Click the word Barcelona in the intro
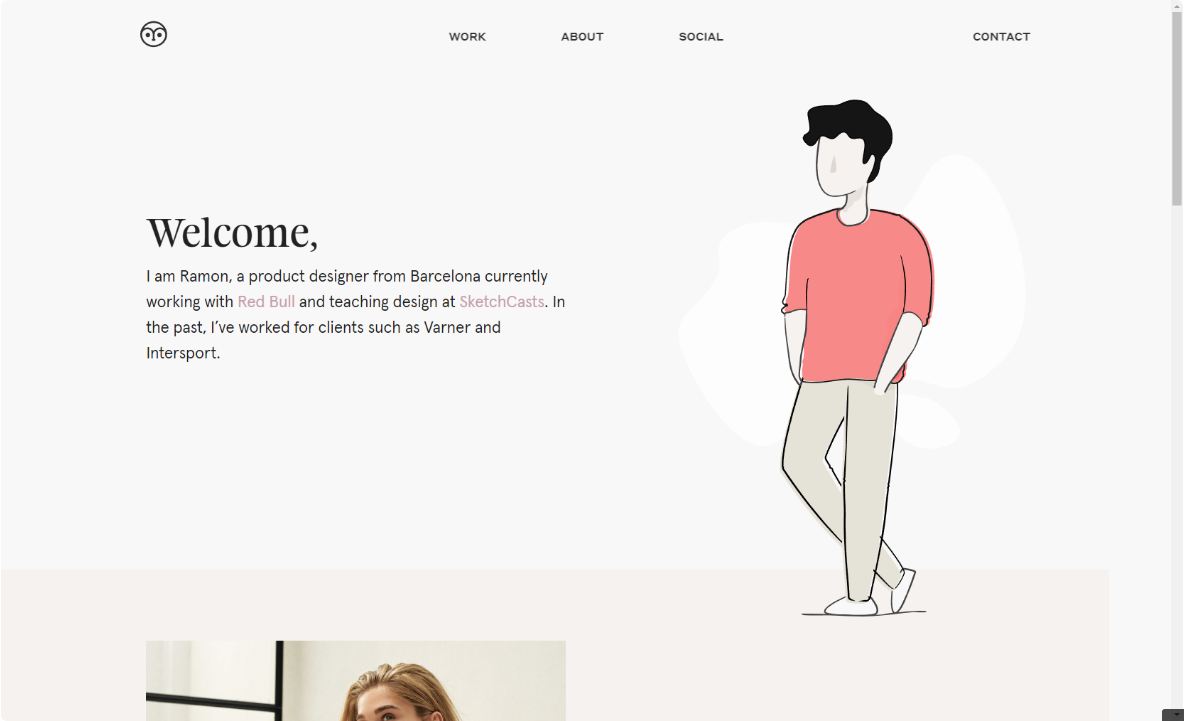The width and height of the screenshot is (1184, 721). [445, 276]
